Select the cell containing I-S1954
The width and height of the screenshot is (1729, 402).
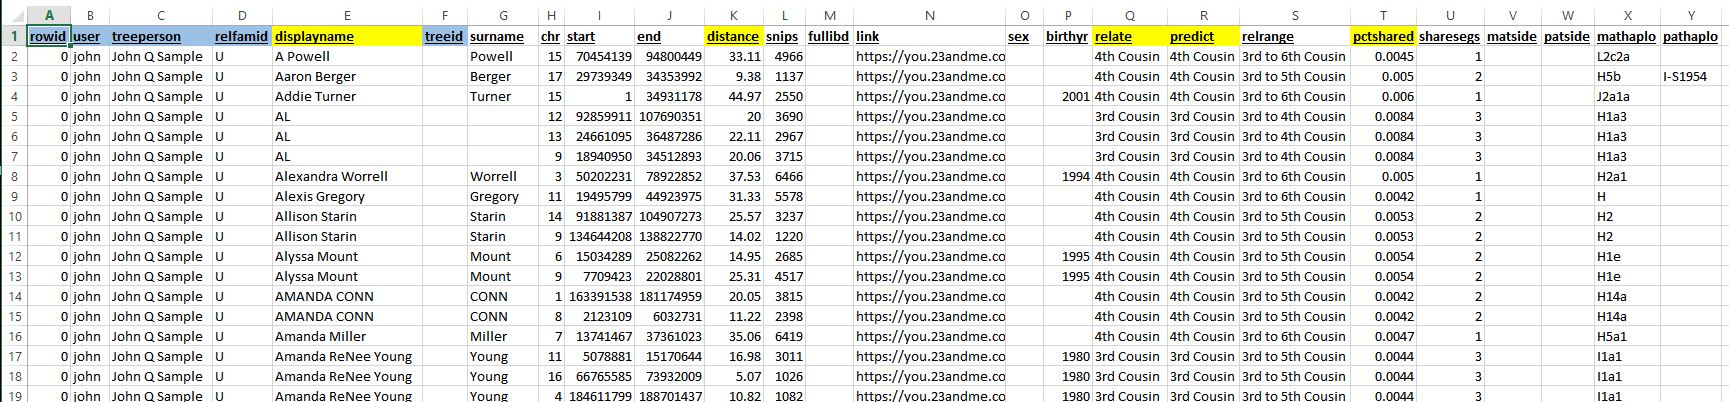1691,76
